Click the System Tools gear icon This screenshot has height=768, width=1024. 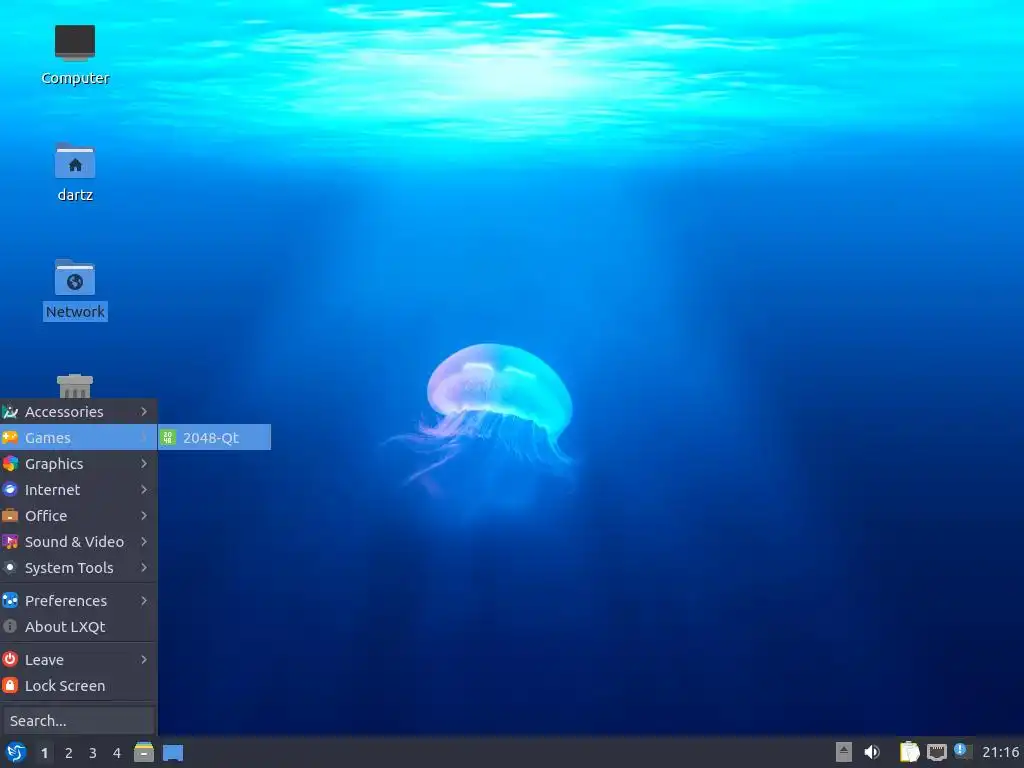click(10, 568)
